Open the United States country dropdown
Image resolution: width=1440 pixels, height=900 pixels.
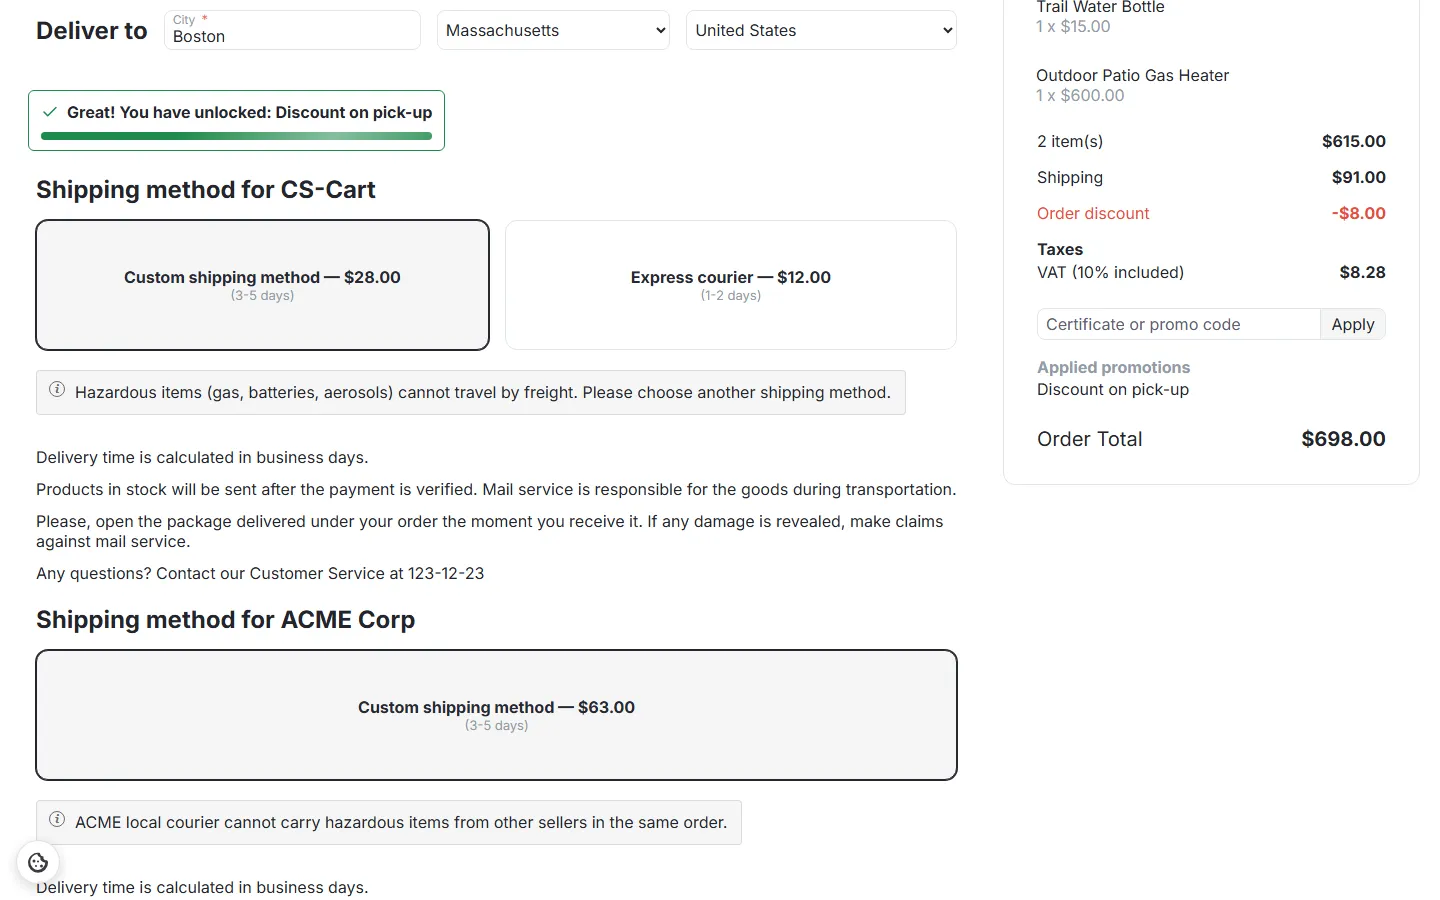[821, 30]
